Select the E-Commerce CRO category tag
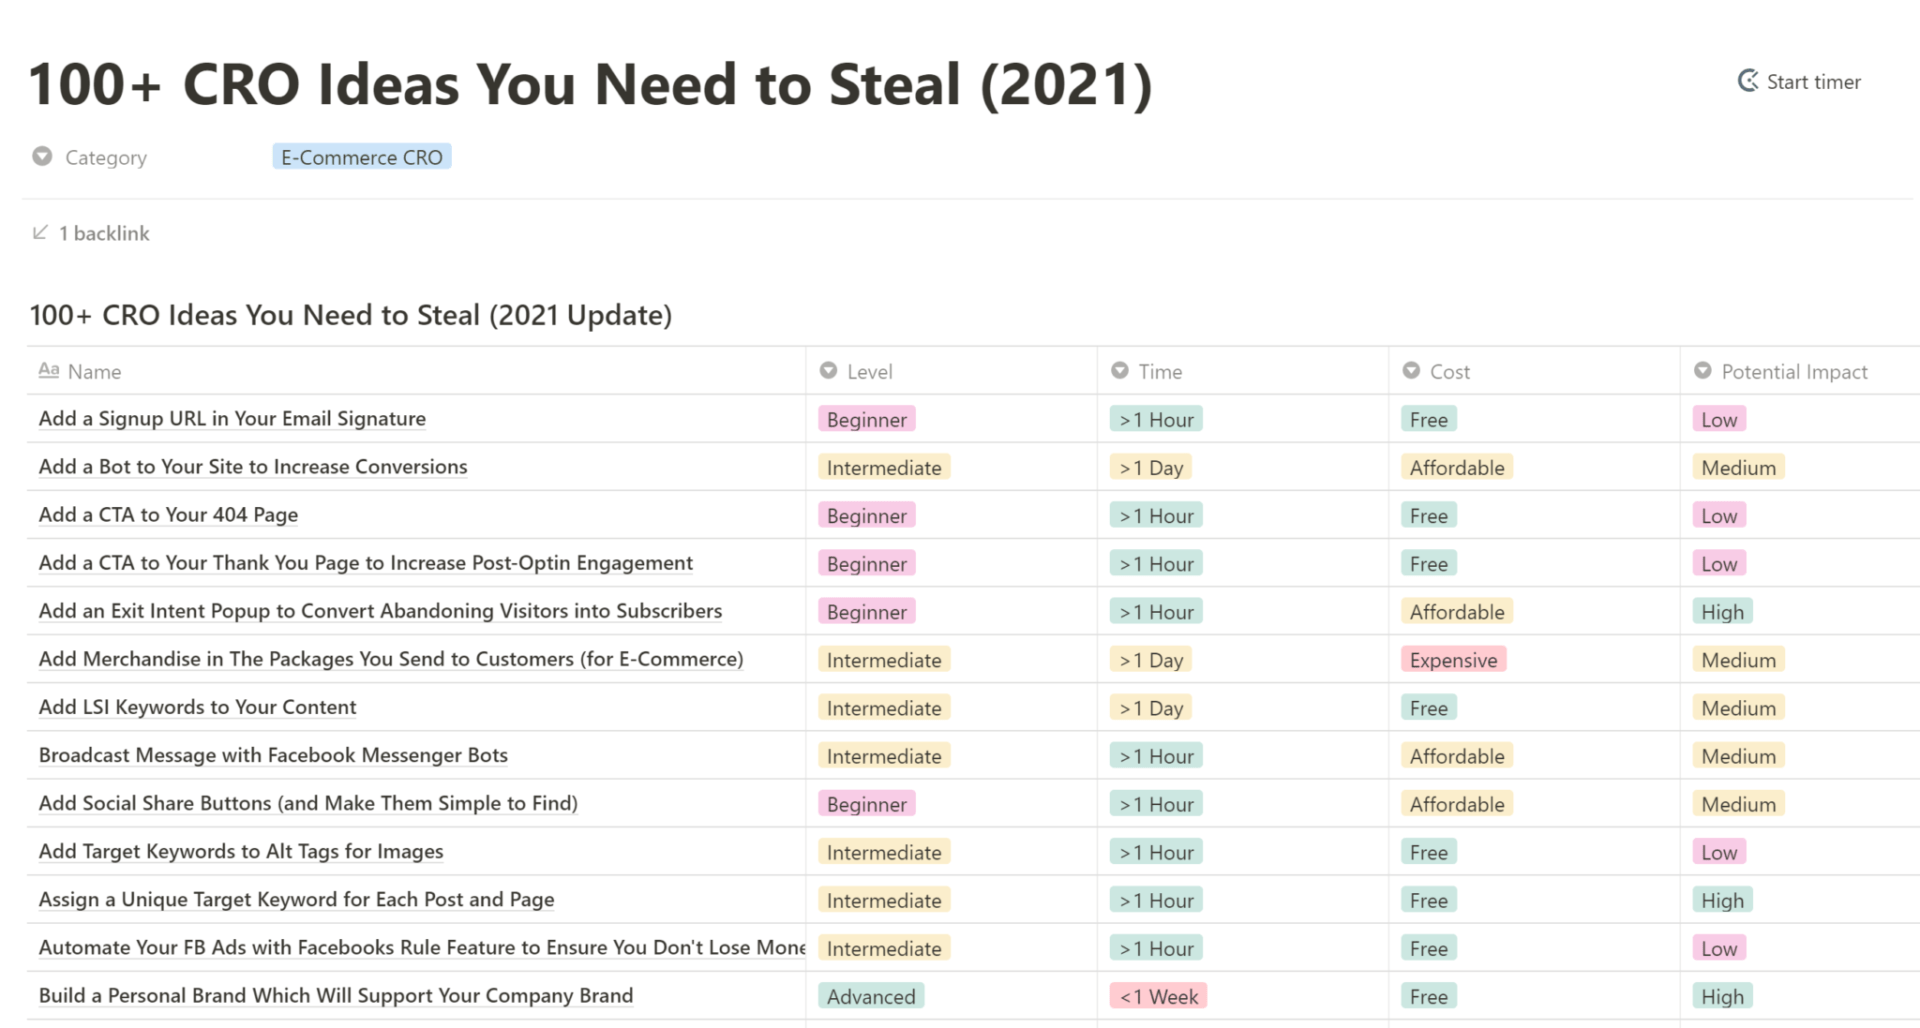The width and height of the screenshot is (1920, 1028). click(362, 157)
